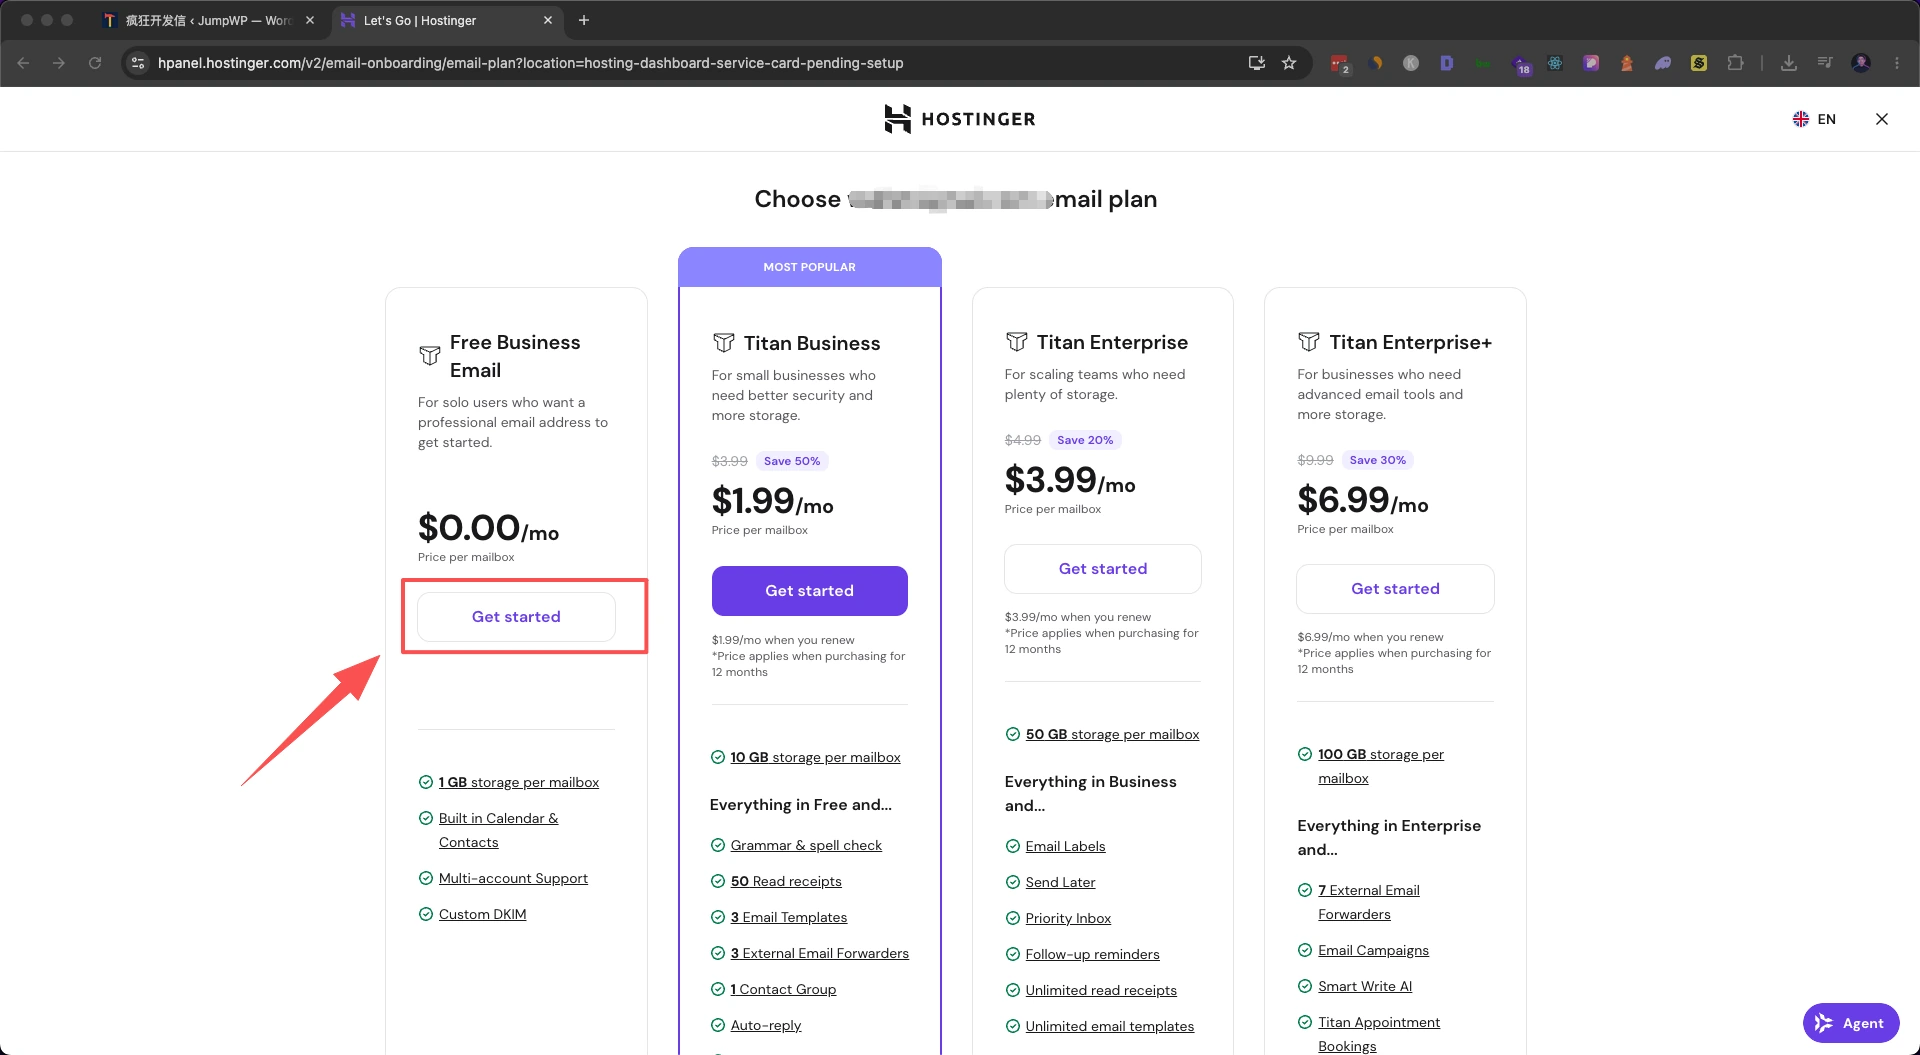Open 50 GB storage per mailbox link
The image size is (1920, 1055).
pyautogui.click(x=1112, y=735)
